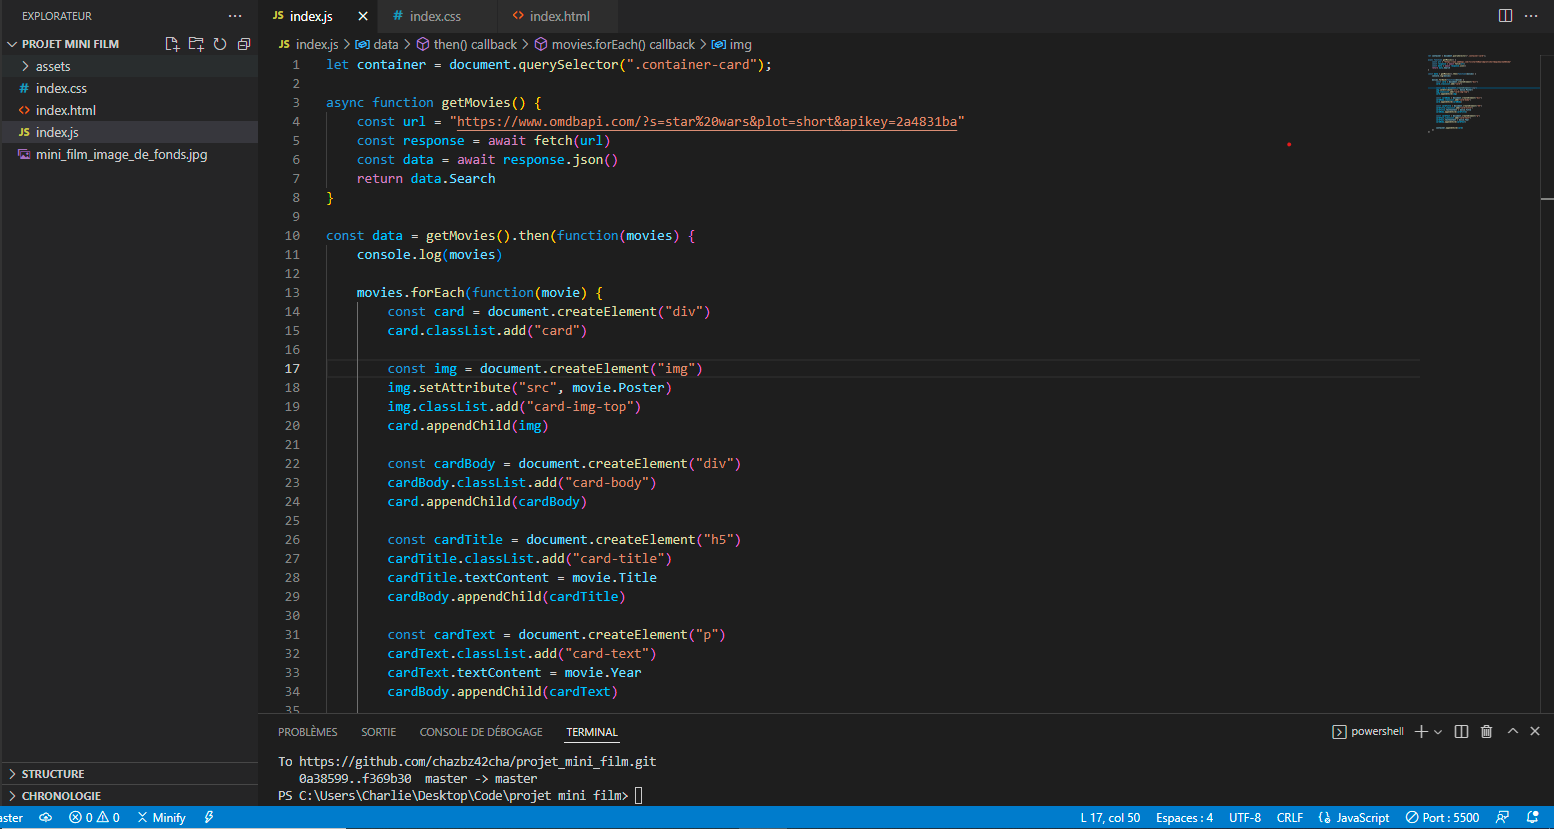Go to line via L 17, col 50
Viewport: 1554px width, 829px height.
1110,818
